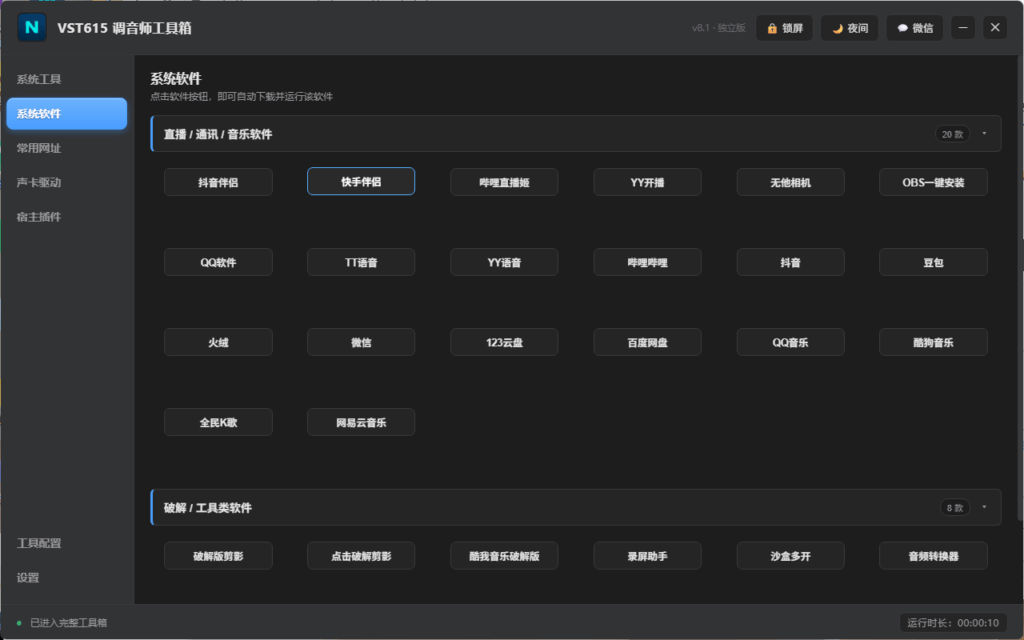Open YY开播 software
The width and height of the screenshot is (1024, 640).
pyautogui.click(x=647, y=182)
